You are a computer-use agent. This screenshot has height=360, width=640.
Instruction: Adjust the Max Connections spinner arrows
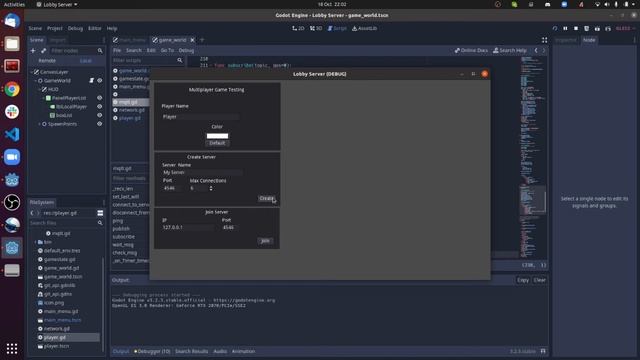pos(211,188)
